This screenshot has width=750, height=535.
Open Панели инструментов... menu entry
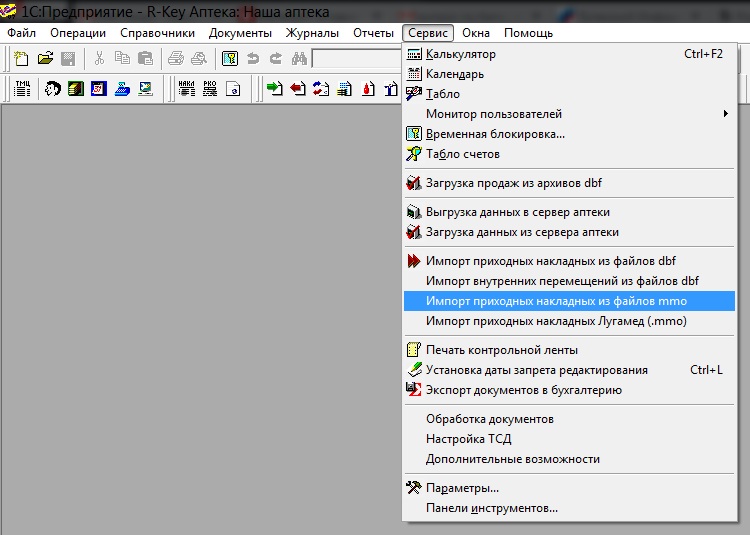[491, 508]
